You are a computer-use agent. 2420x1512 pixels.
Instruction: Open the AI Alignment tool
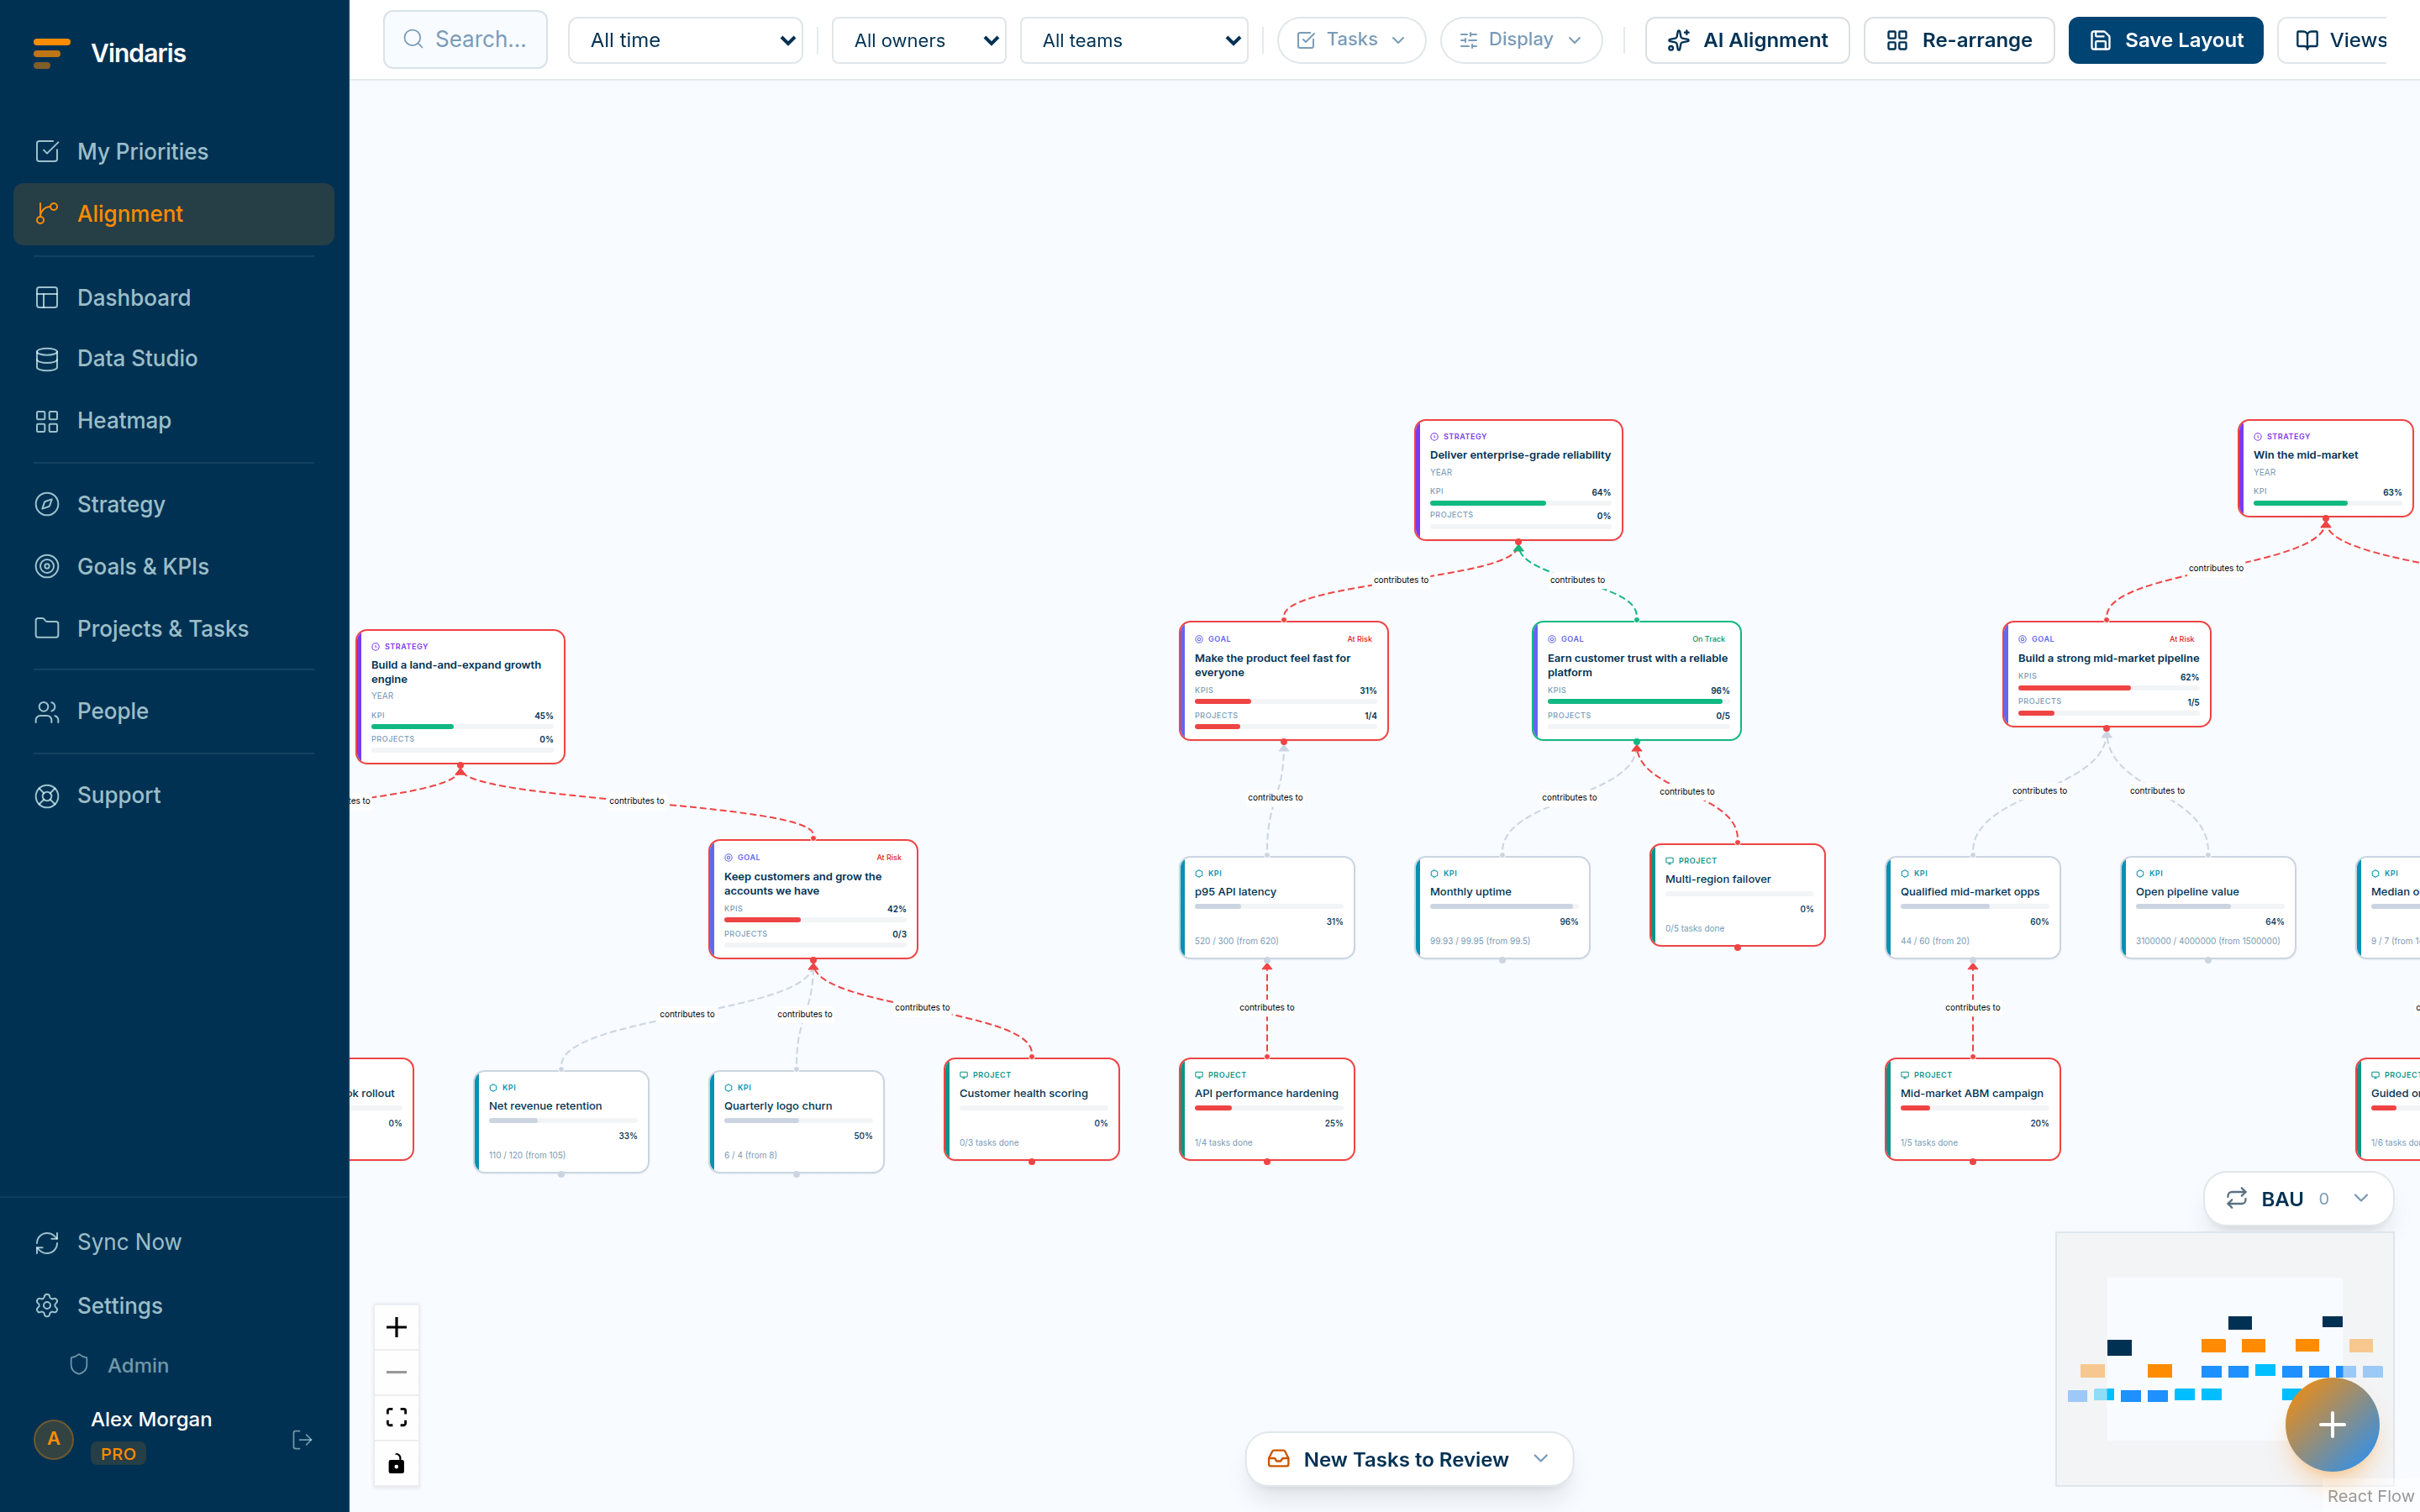pos(1747,40)
